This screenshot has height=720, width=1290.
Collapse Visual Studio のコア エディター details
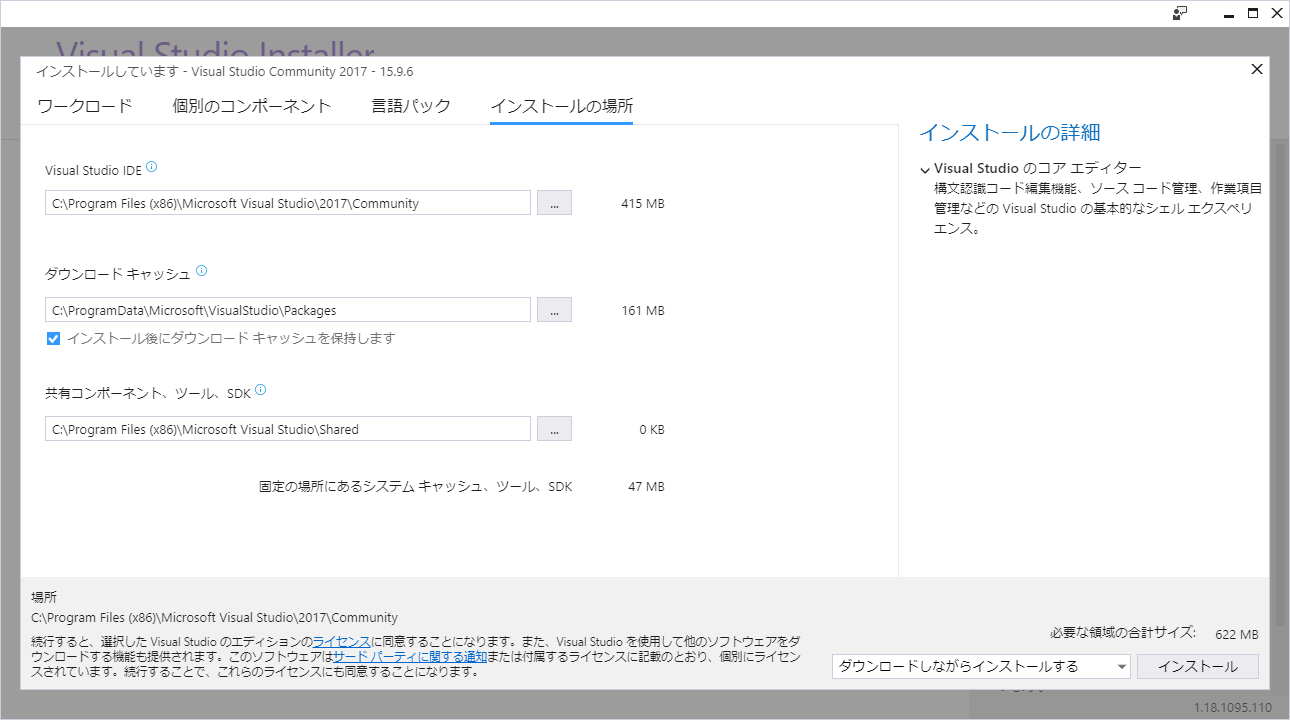[x=925, y=170]
